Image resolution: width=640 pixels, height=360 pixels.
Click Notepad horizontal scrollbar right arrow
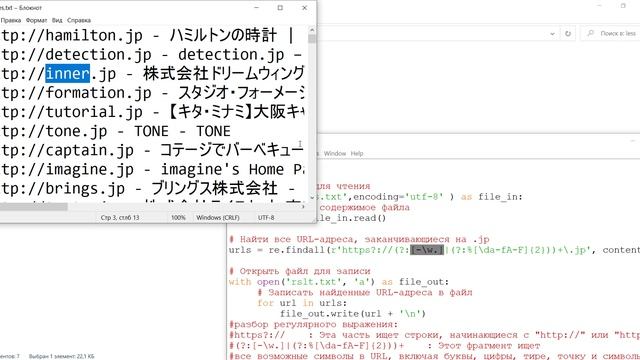tap(303, 207)
